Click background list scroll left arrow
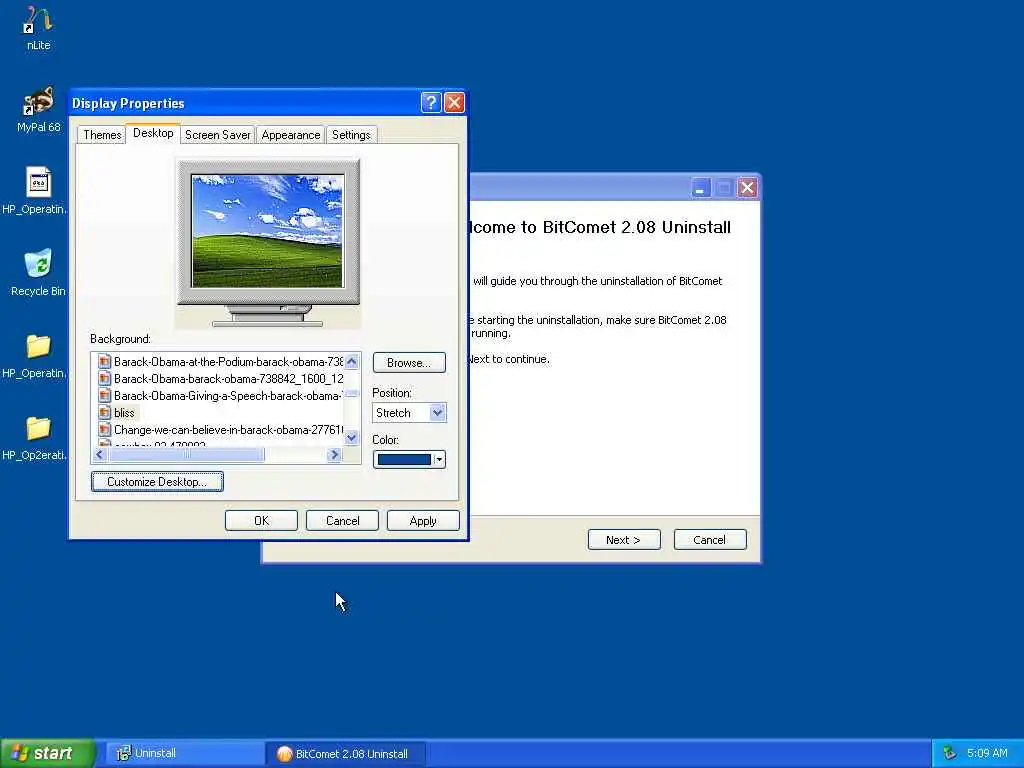Viewport: 1024px width, 768px height. tap(99, 455)
